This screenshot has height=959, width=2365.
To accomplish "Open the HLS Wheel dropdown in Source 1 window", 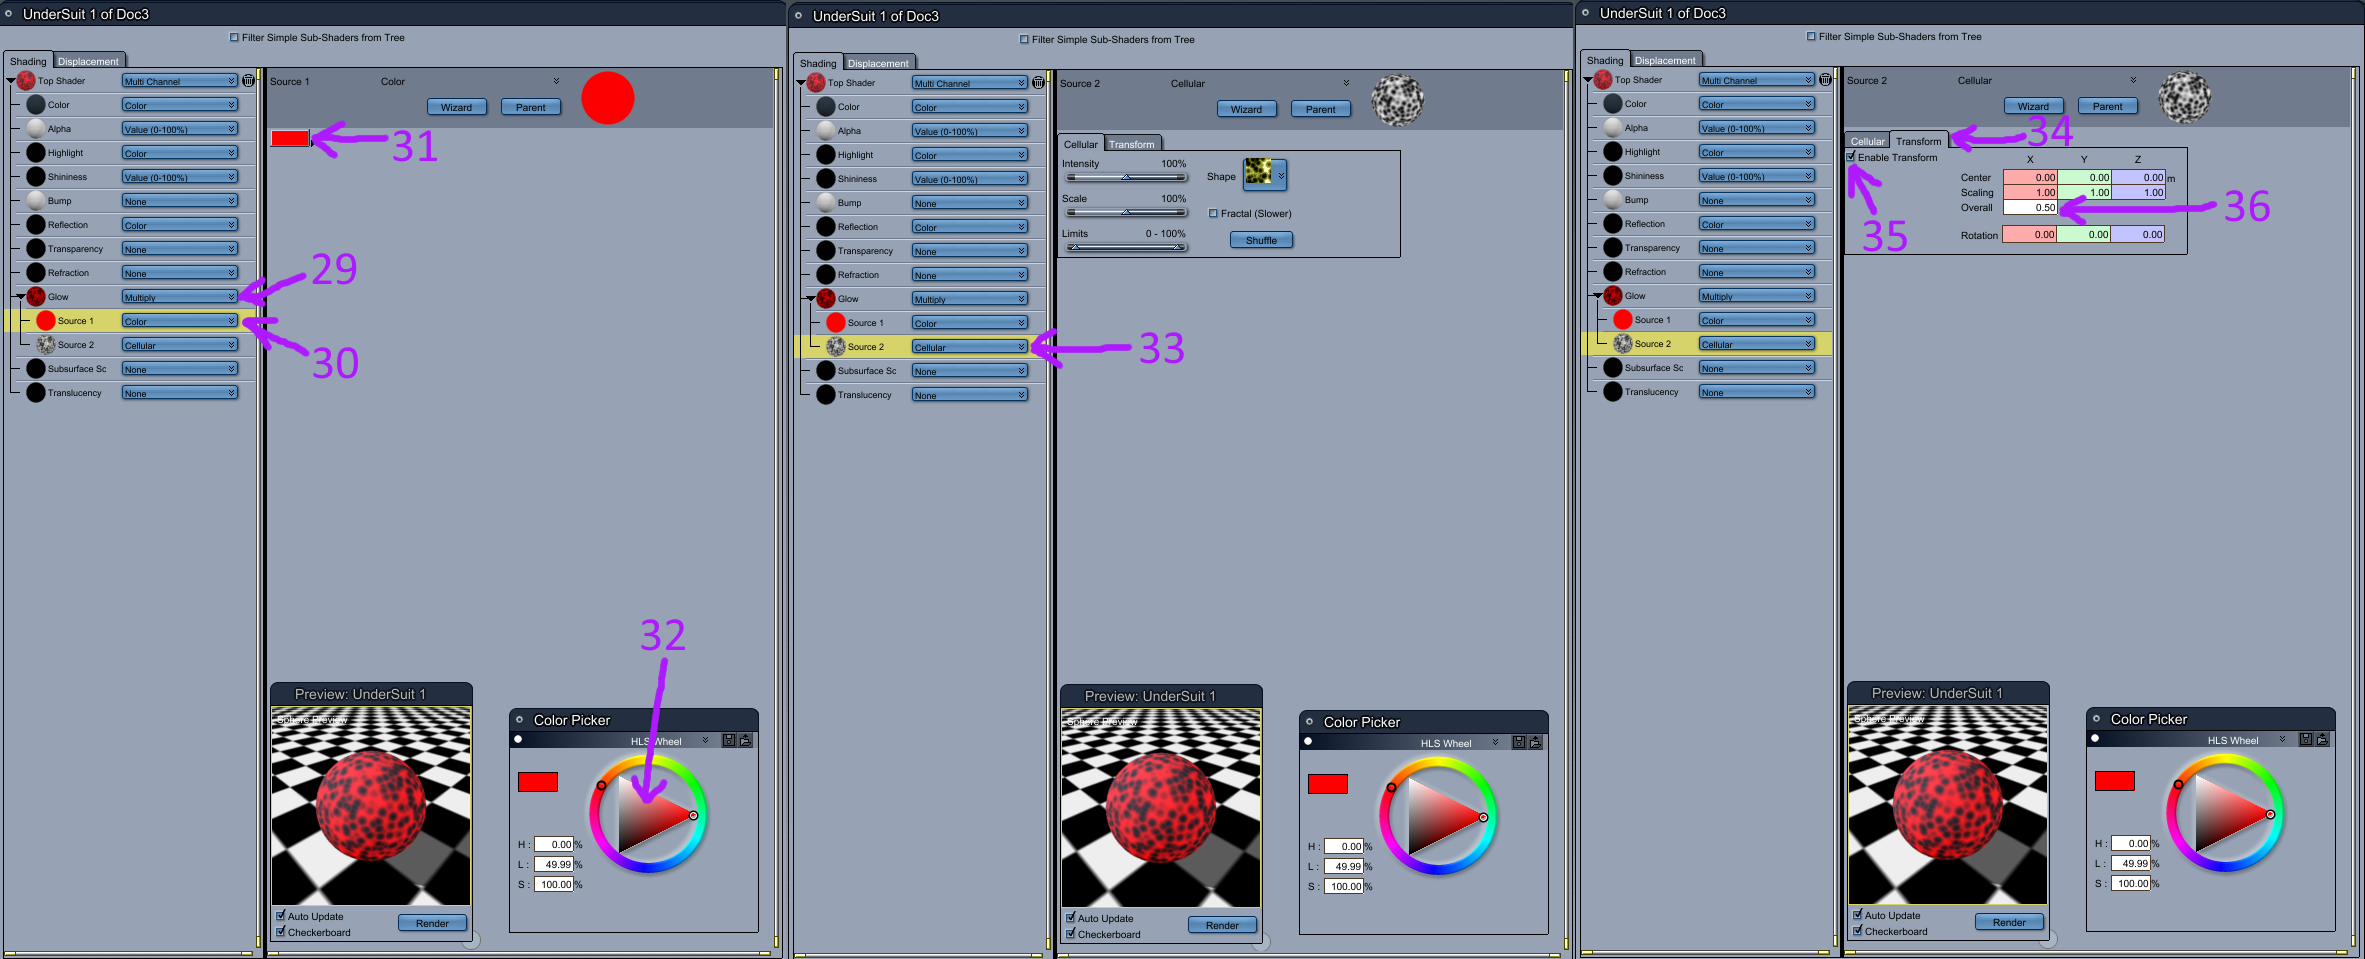I will pyautogui.click(x=669, y=741).
